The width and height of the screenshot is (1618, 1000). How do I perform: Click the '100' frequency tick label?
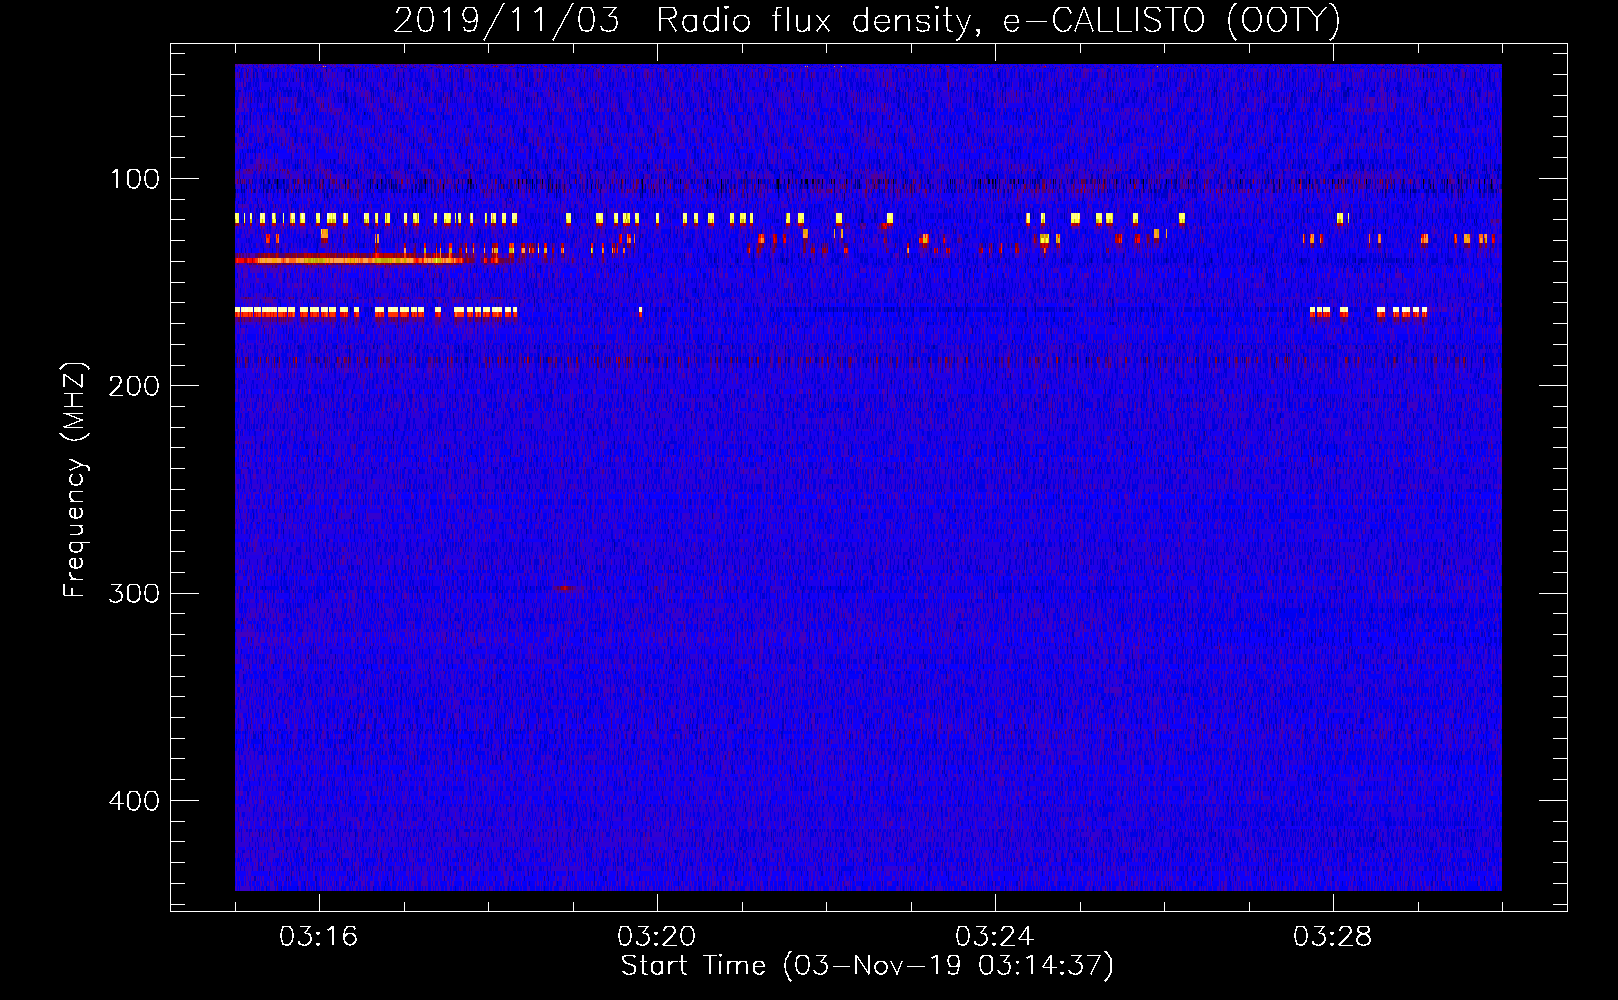point(135,179)
